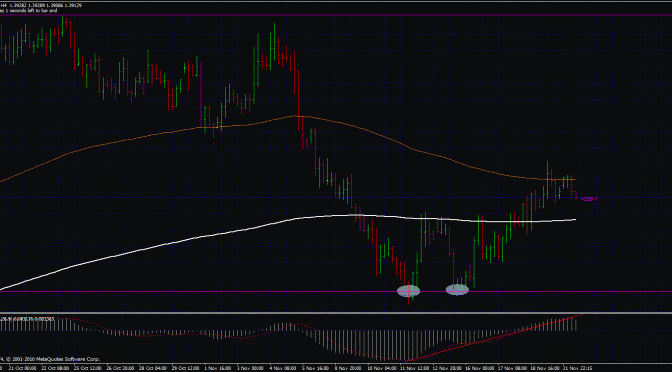Click the 21 Nov 22:15 time label
The height and width of the screenshot is (372, 672).
[x=578, y=368]
